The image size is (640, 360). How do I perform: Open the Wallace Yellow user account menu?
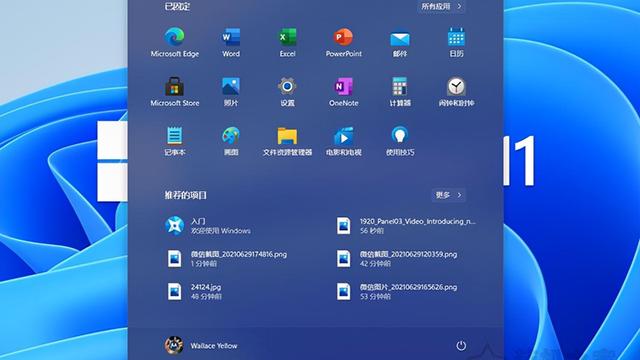tap(201, 346)
